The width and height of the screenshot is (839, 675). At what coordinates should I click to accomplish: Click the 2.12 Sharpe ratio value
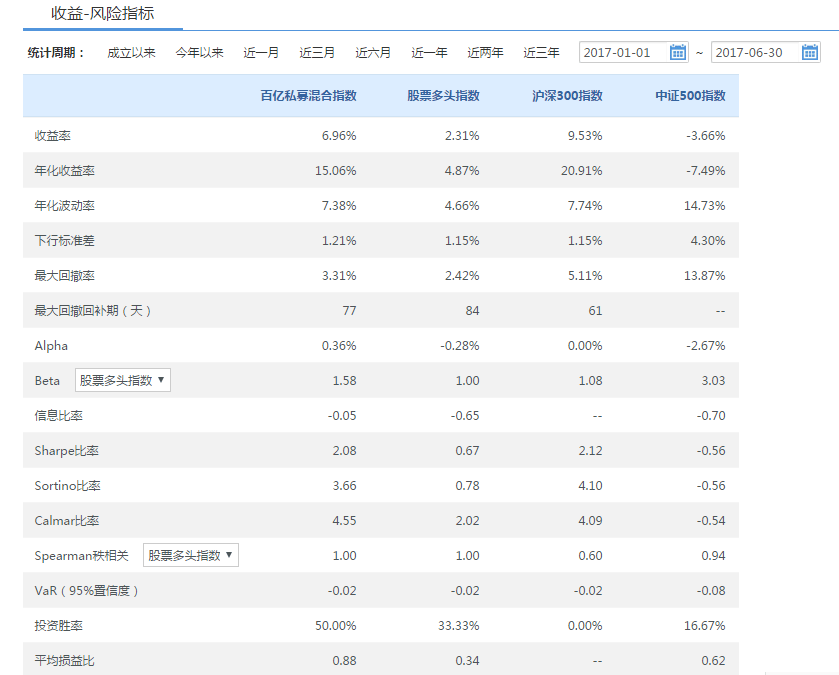[590, 451]
